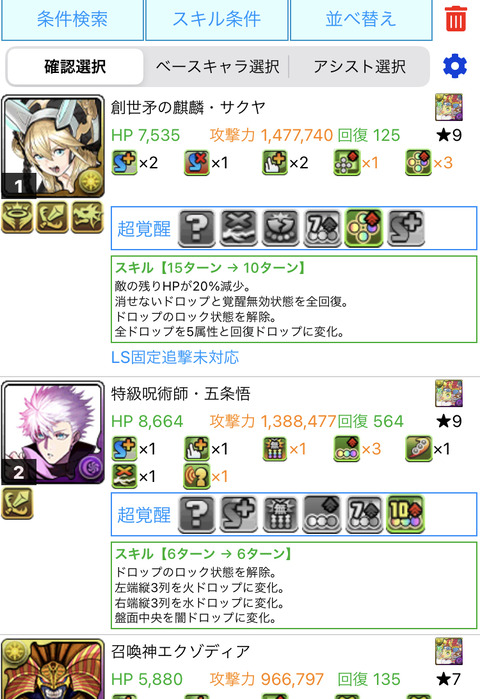Pick the greyed skill boost+ super awakening for Gojo
The image size is (480, 699).
pyautogui.click(x=239, y=514)
